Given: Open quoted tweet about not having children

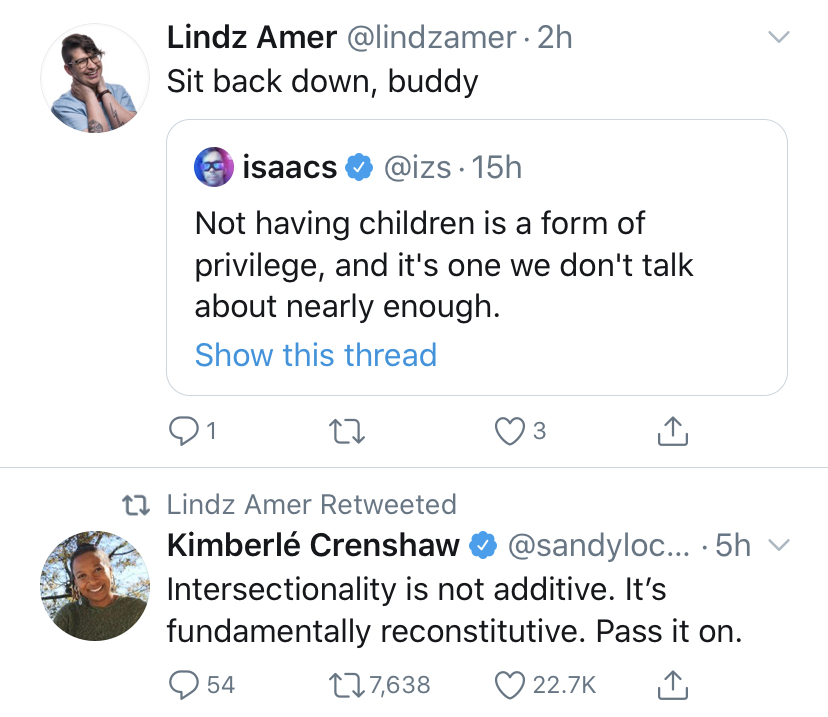Looking at the screenshot, I should coord(477,258).
